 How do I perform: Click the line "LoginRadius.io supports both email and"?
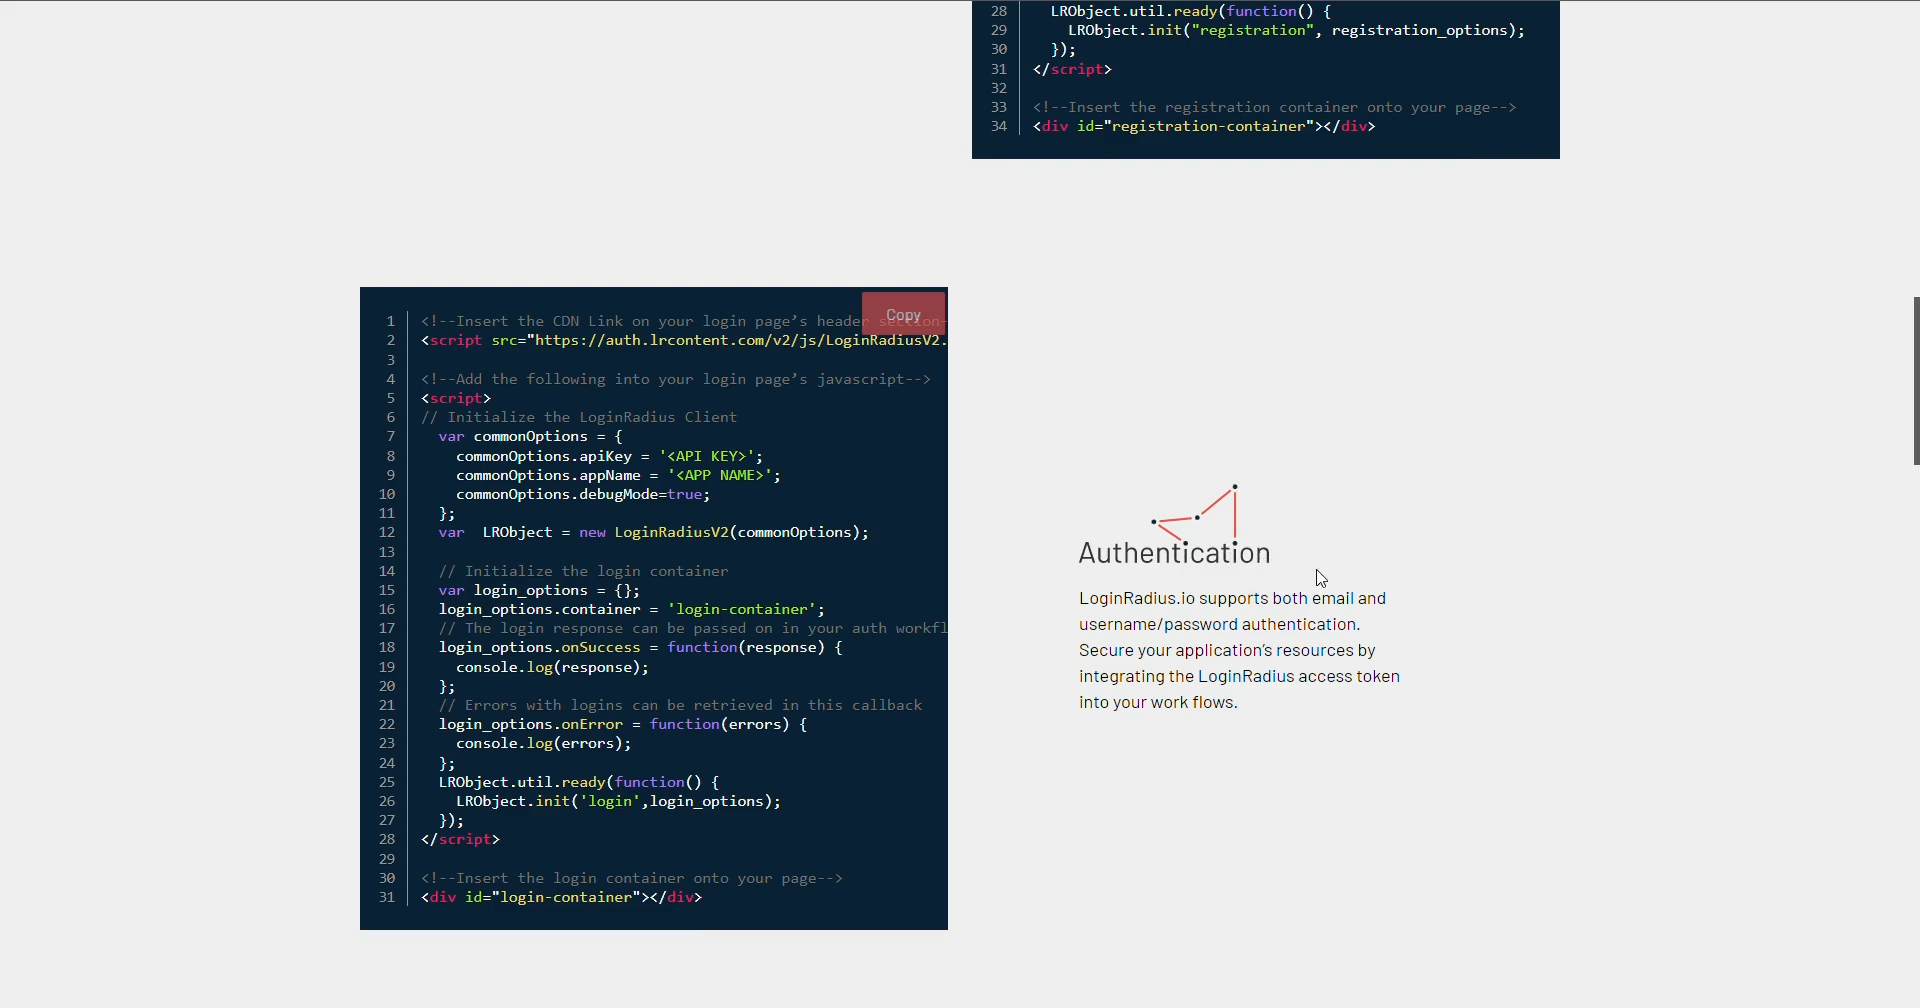(x=1232, y=598)
